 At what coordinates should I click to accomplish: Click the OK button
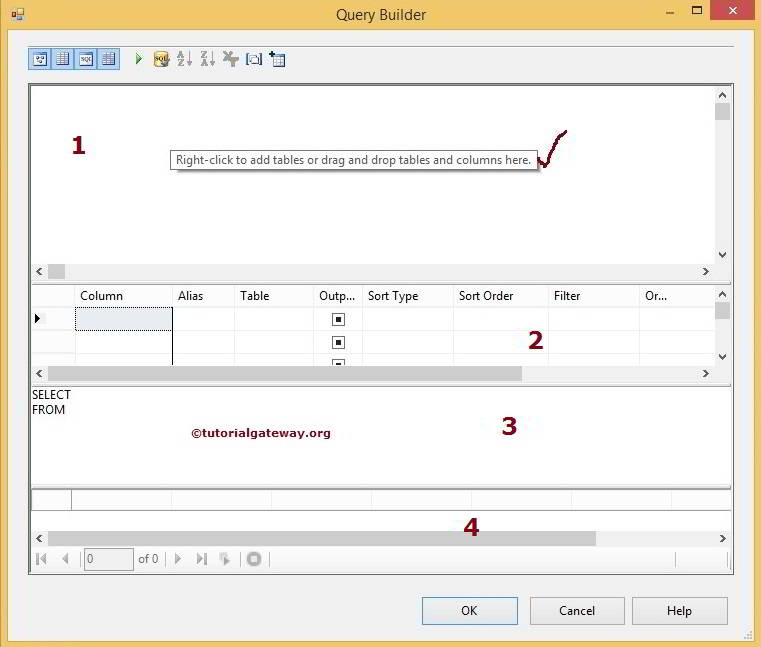469,611
